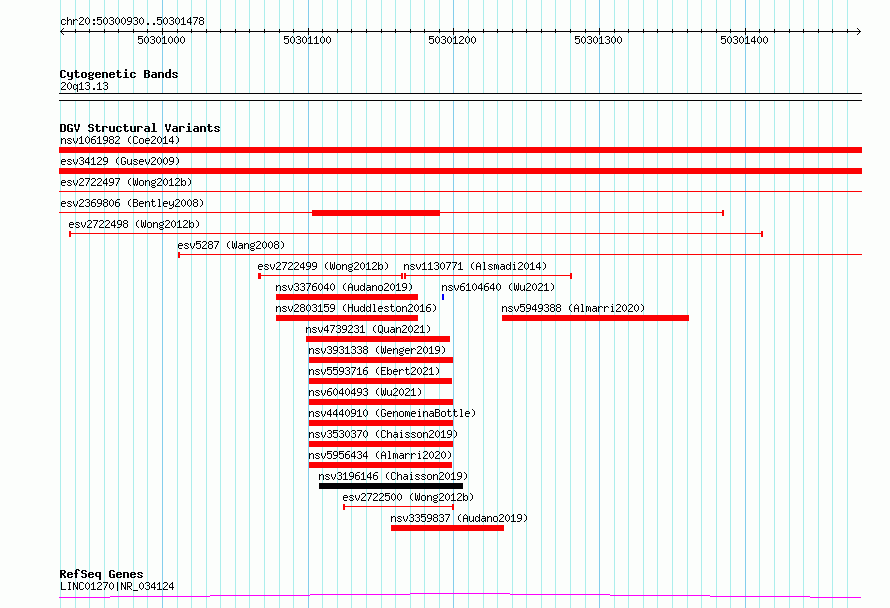Screen dimensions: 890x608
Task: Click the nsv4440910 (GenomeinaBottle) label
Action: tap(392, 413)
